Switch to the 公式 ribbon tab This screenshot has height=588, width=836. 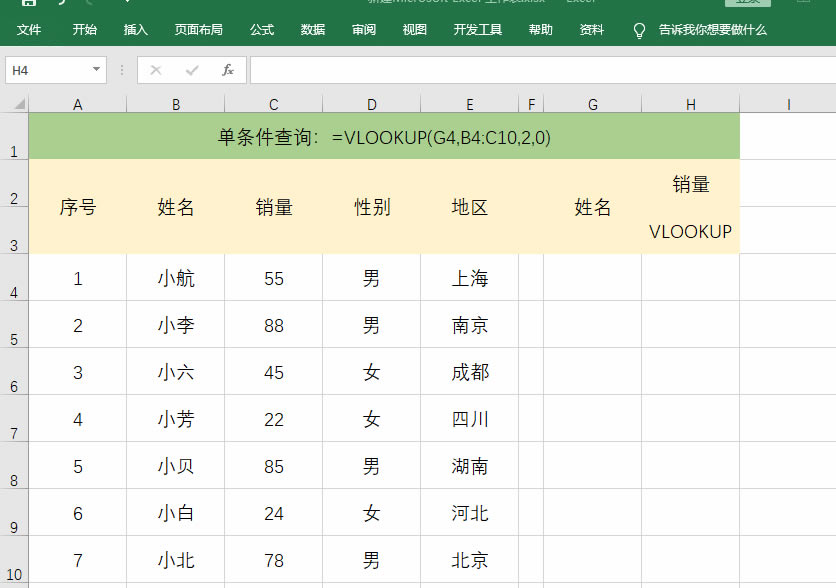coord(261,30)
